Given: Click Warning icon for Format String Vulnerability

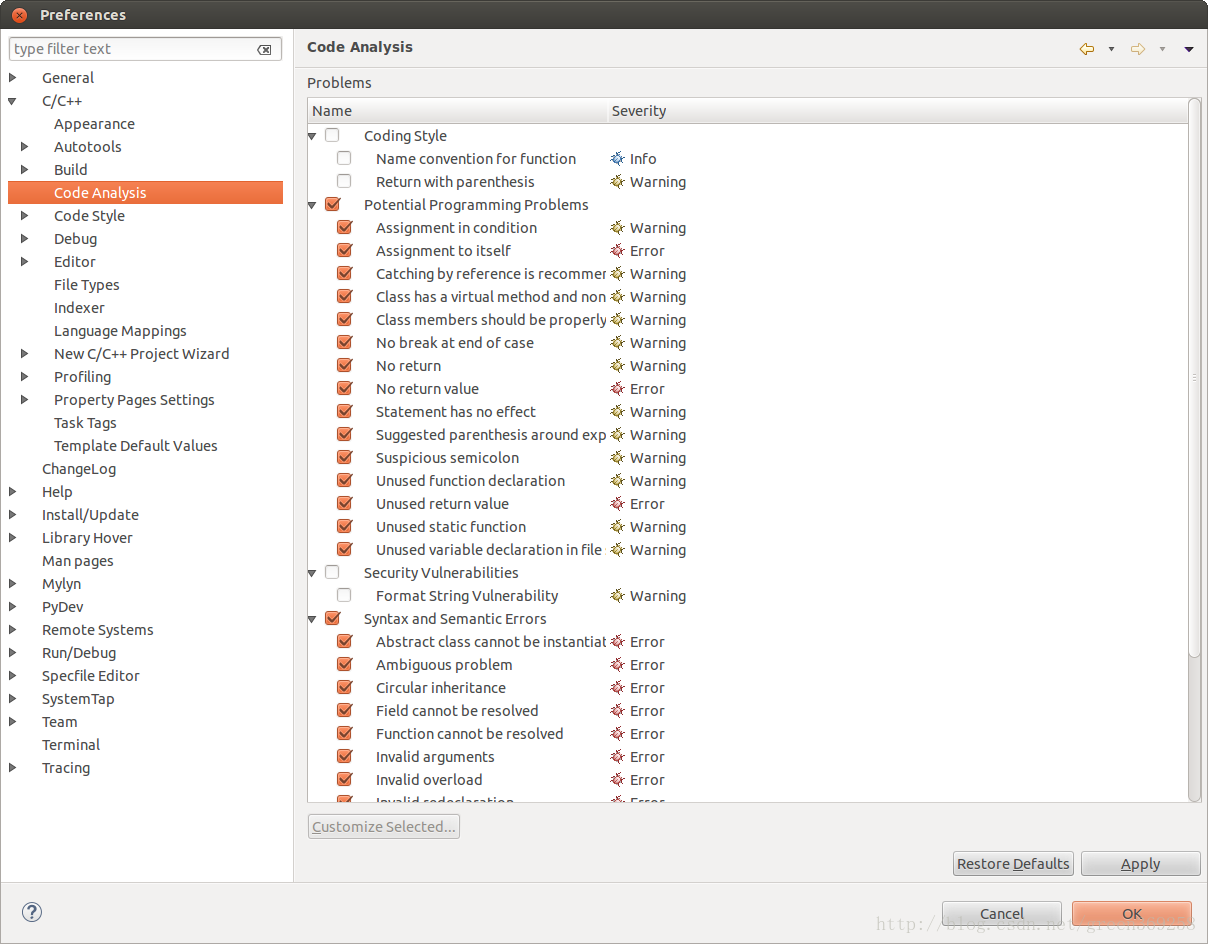Looking at the screenshot, I should coord(618,596).
